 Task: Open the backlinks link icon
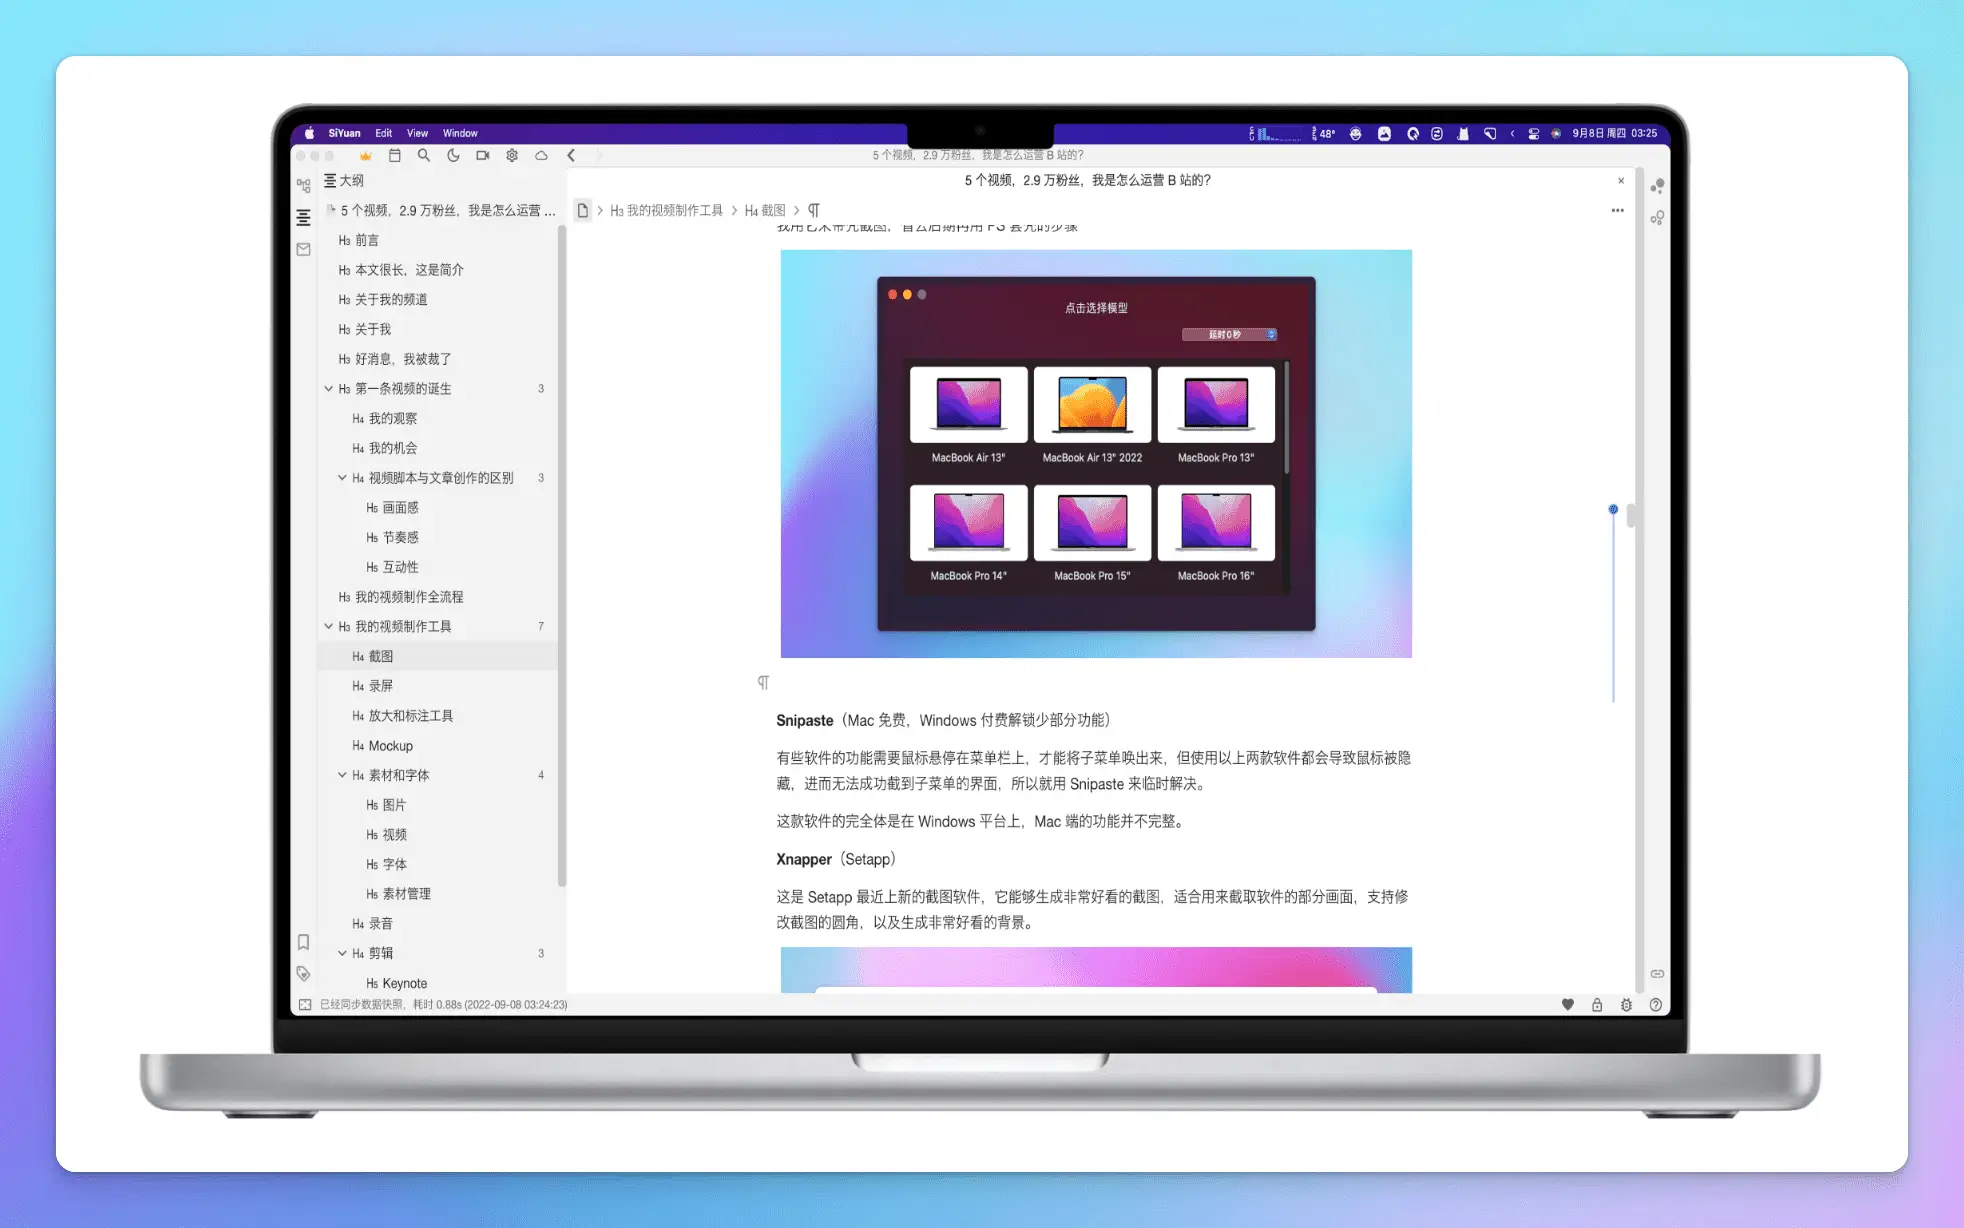1657,974
